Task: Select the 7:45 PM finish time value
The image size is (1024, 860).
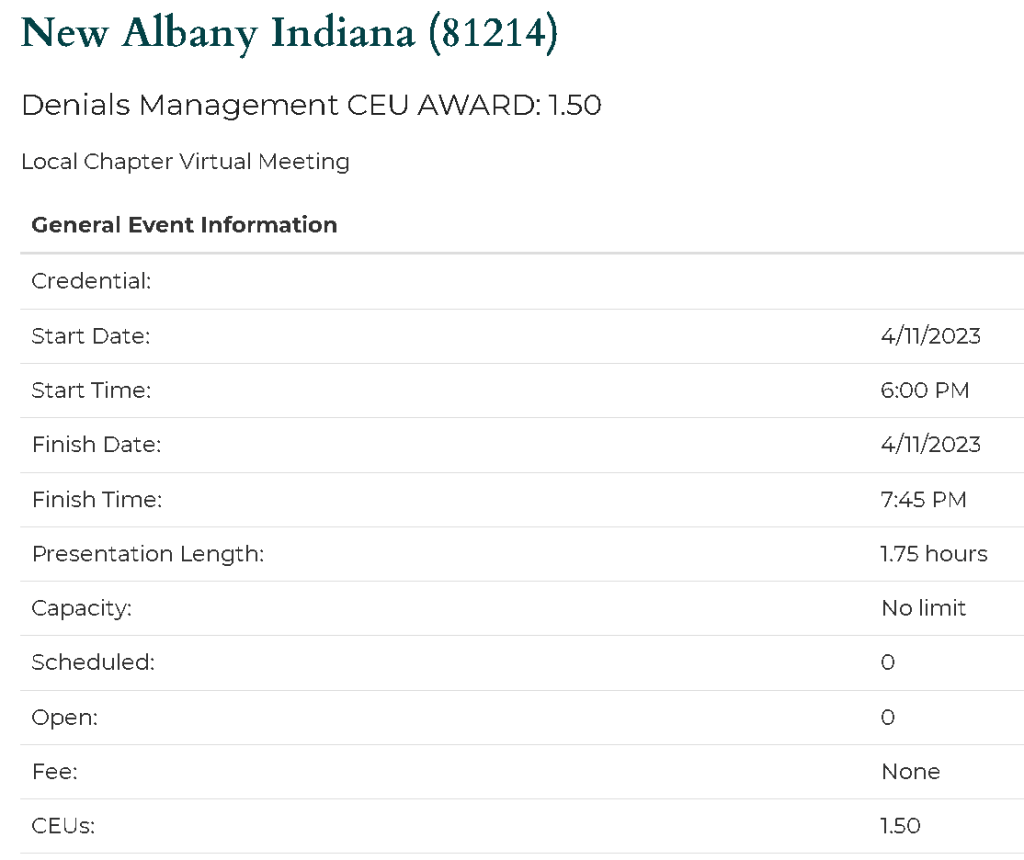Action: [x=924, y=499]
